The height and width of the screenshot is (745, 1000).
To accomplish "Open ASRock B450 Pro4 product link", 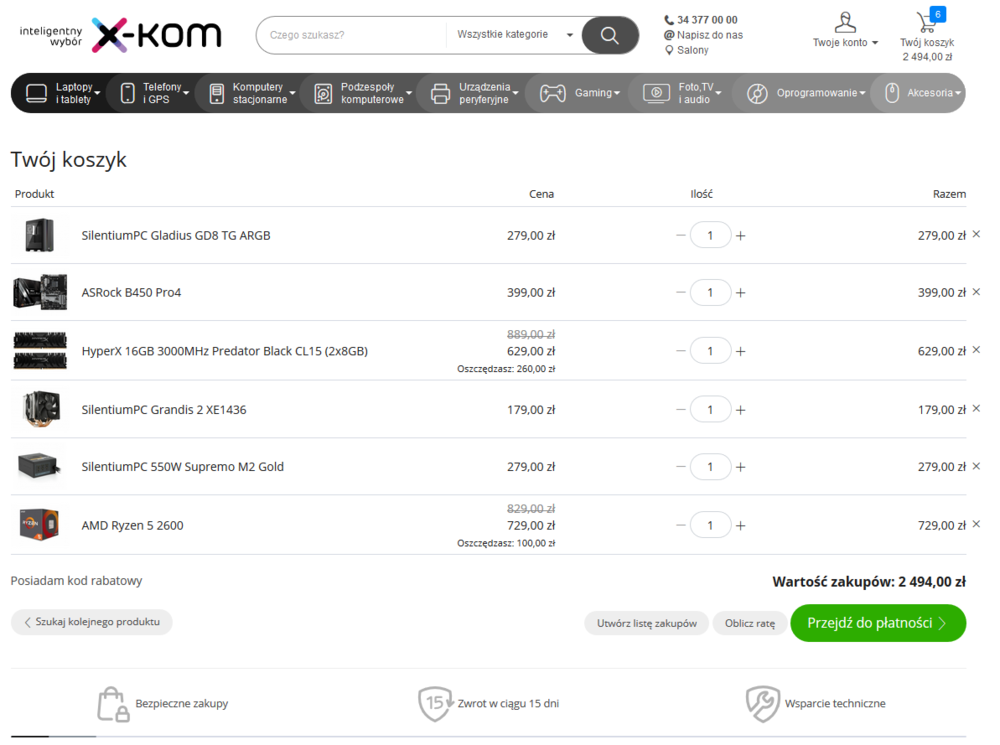I will (131, 292).
